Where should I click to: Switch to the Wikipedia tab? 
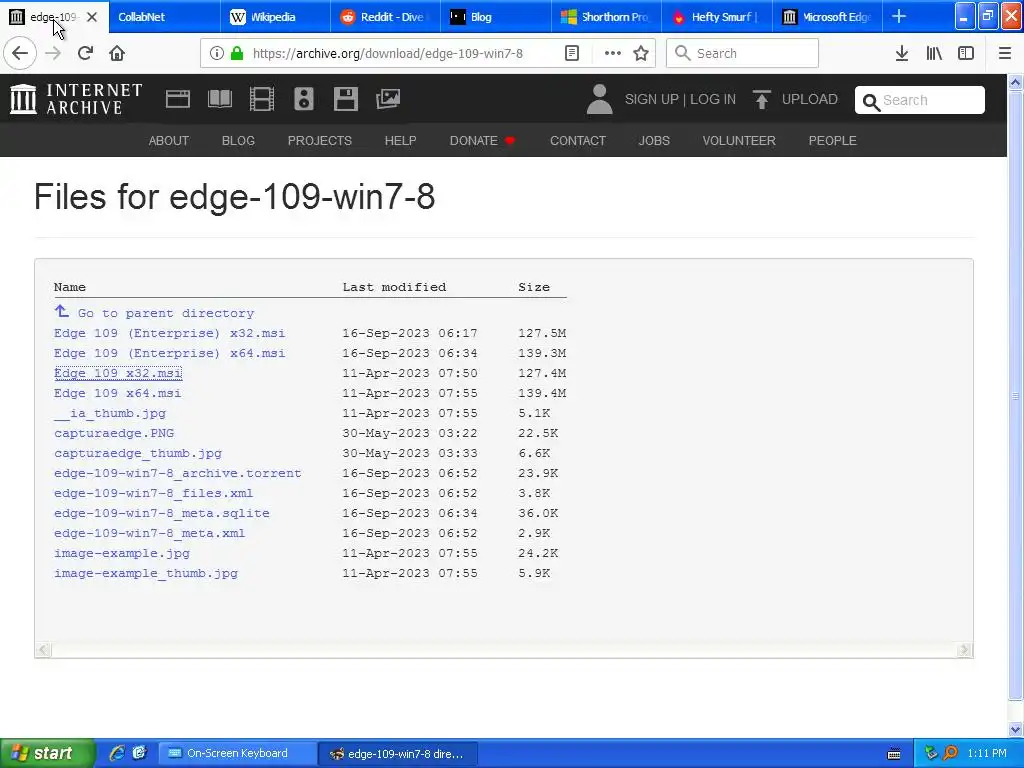coord(275,17)
